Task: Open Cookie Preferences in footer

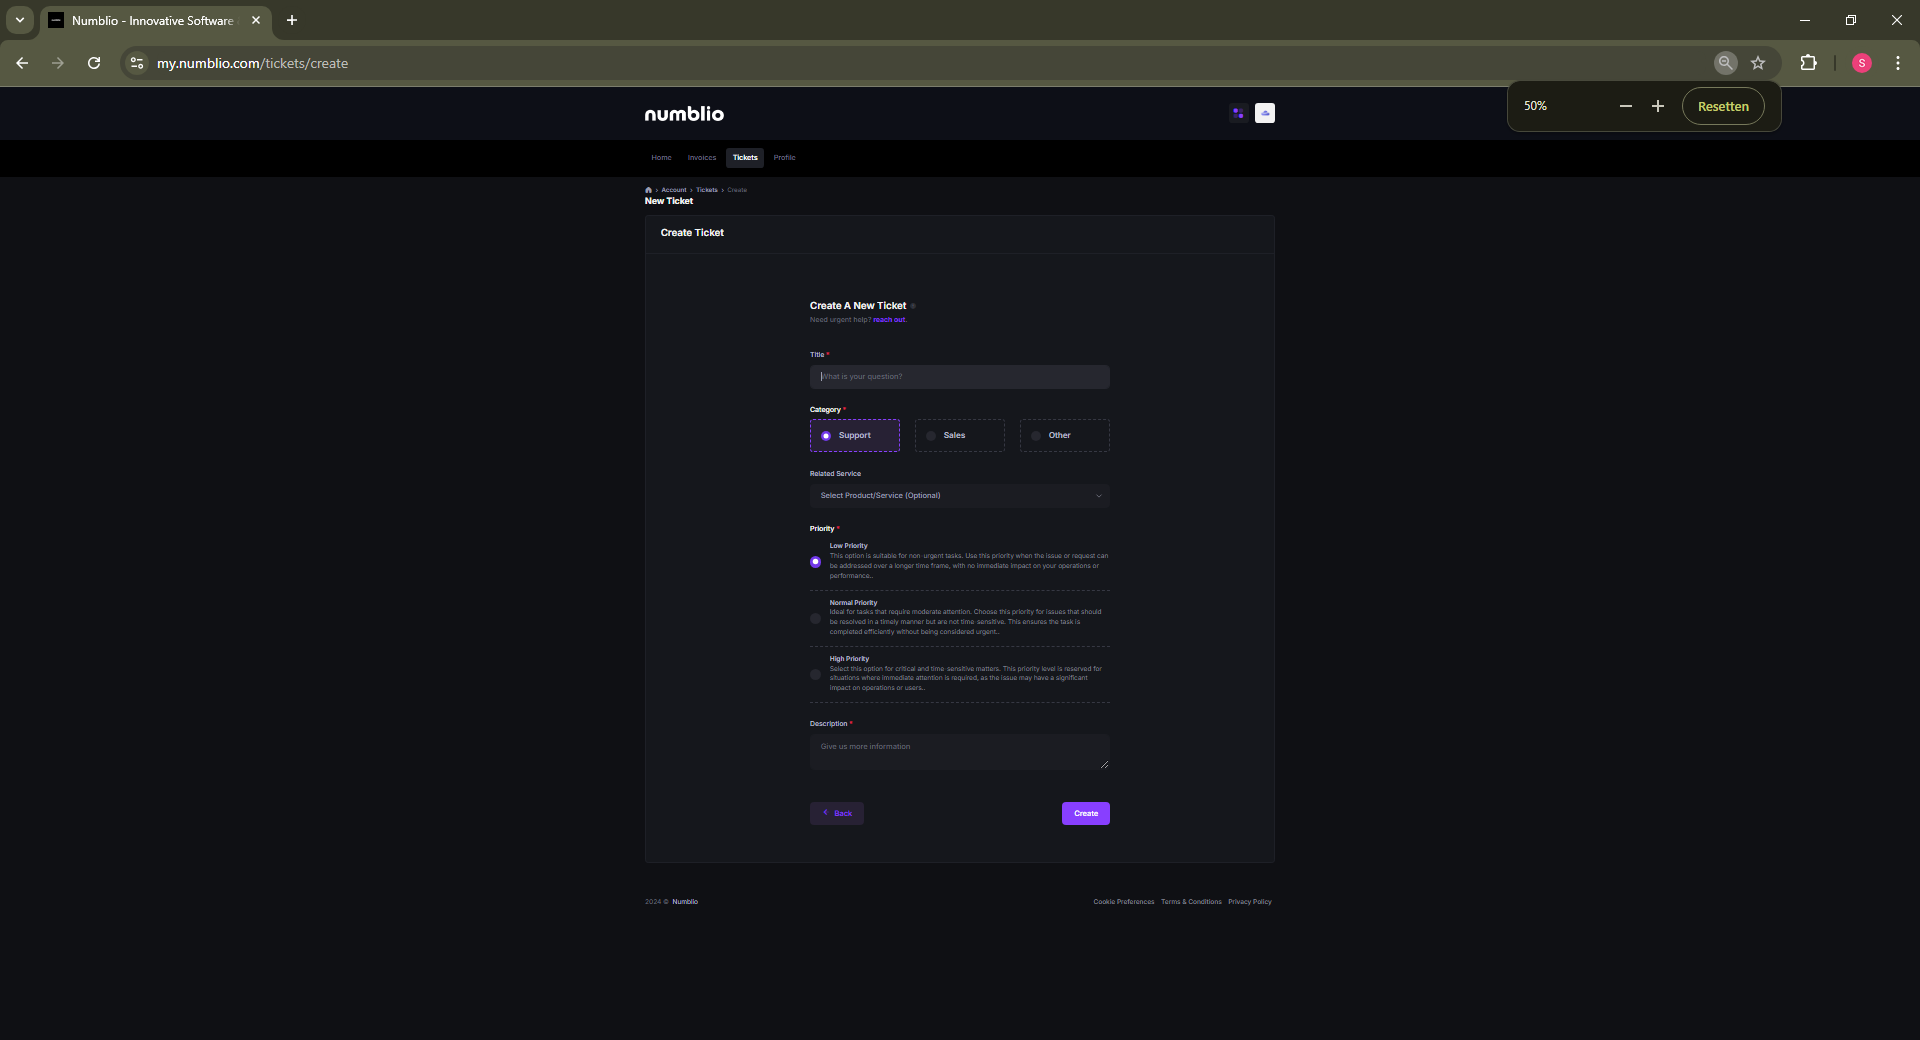Action: coord(1123,902)
